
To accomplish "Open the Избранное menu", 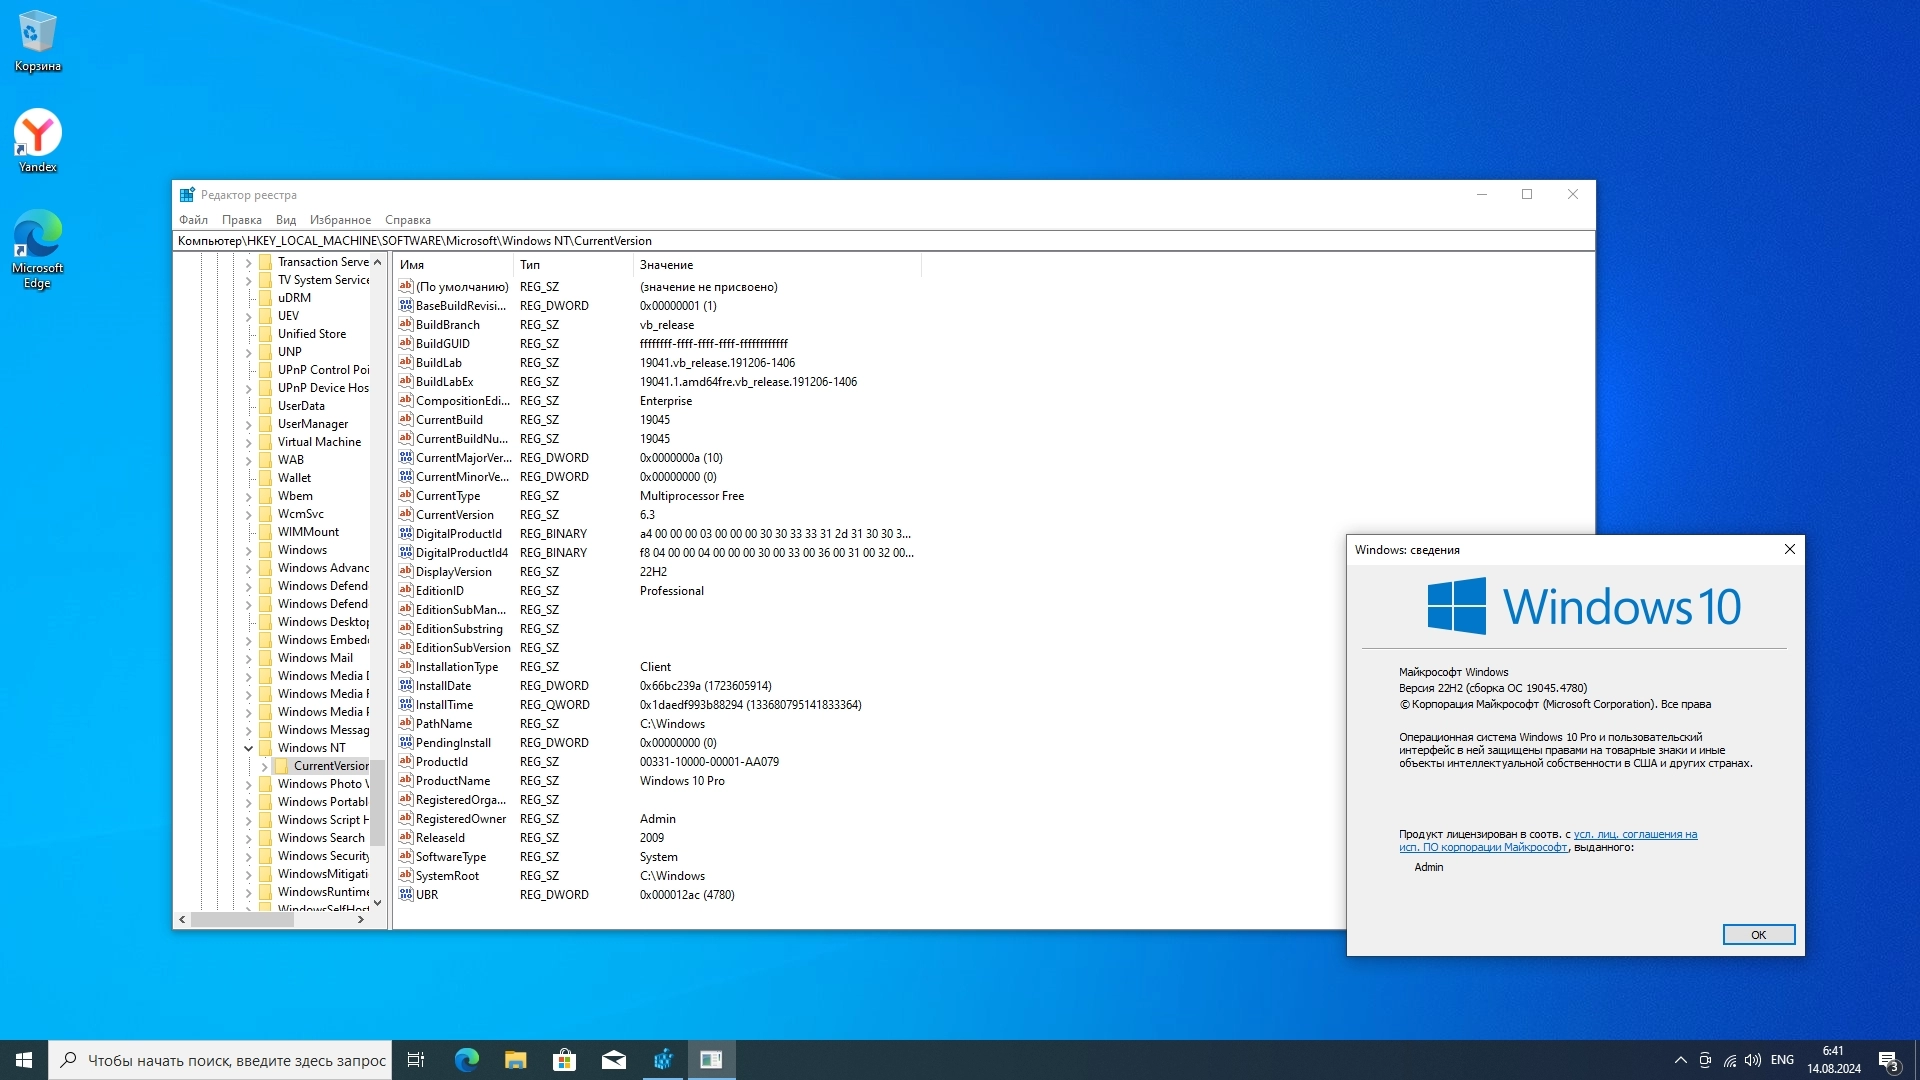I will pyautogui.click(x=340, y=220).
